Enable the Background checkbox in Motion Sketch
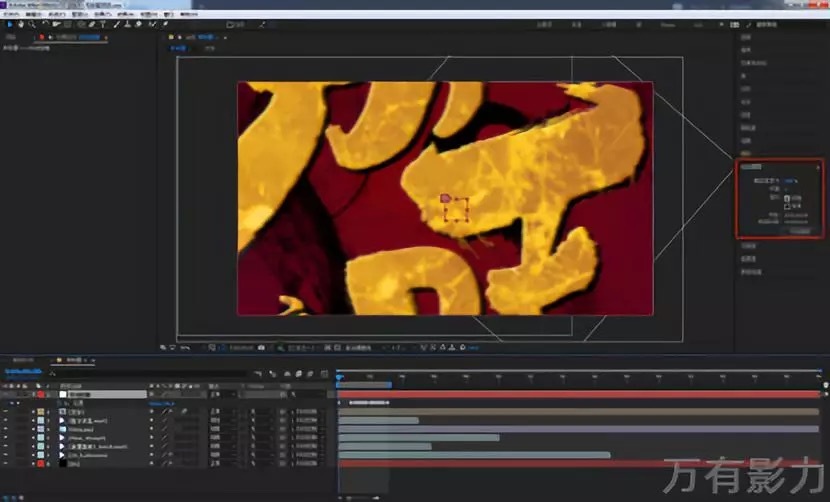The height and width of the screenshot is (502, 830). tap(787, 205)
